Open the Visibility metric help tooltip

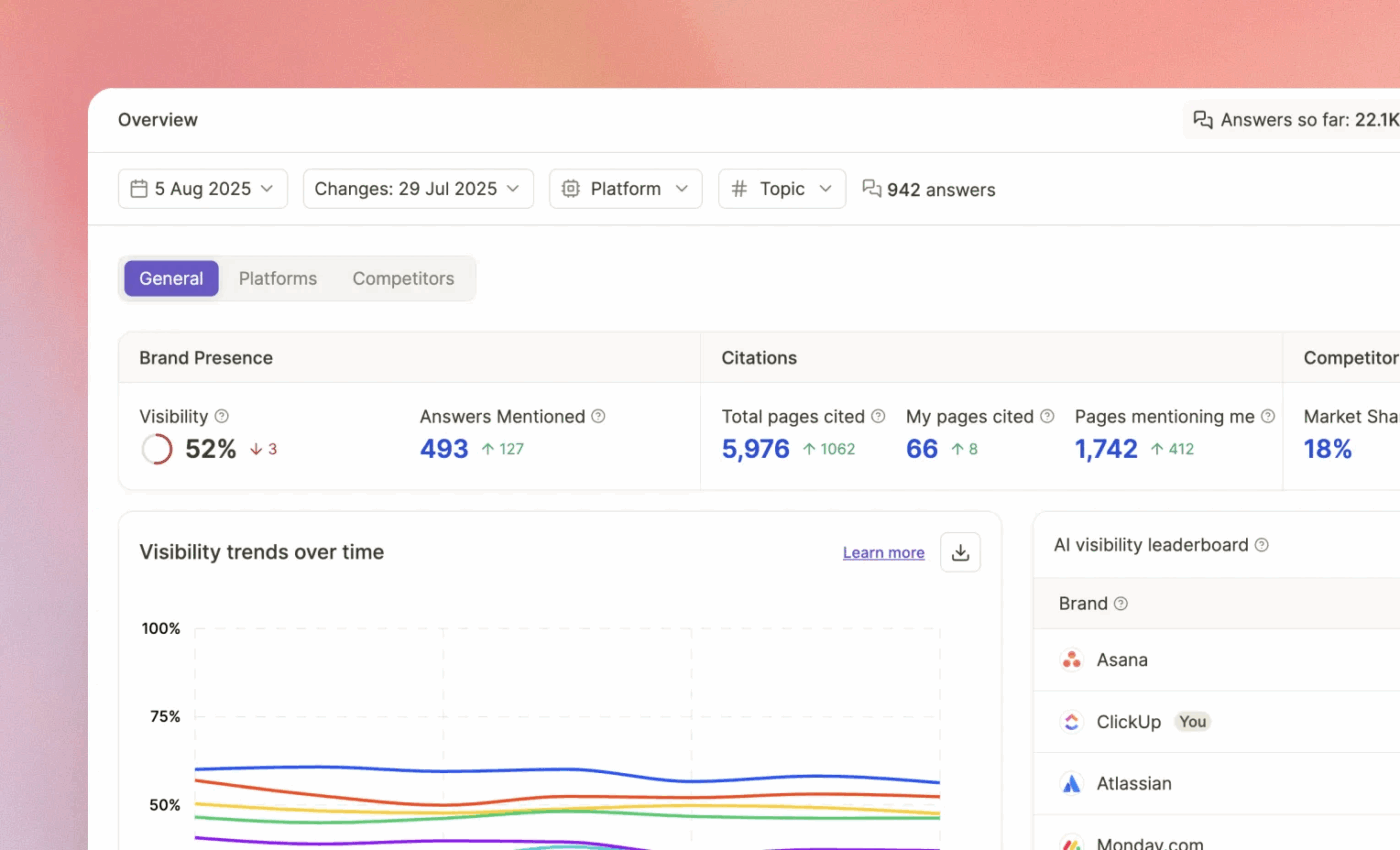click(x=222, y=416)
